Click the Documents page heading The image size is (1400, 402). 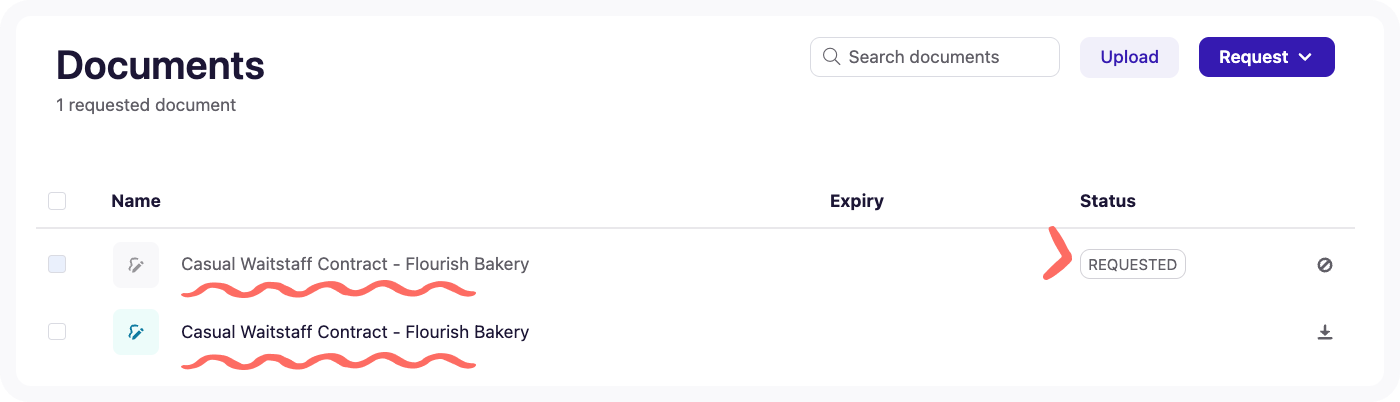(160, 65)
